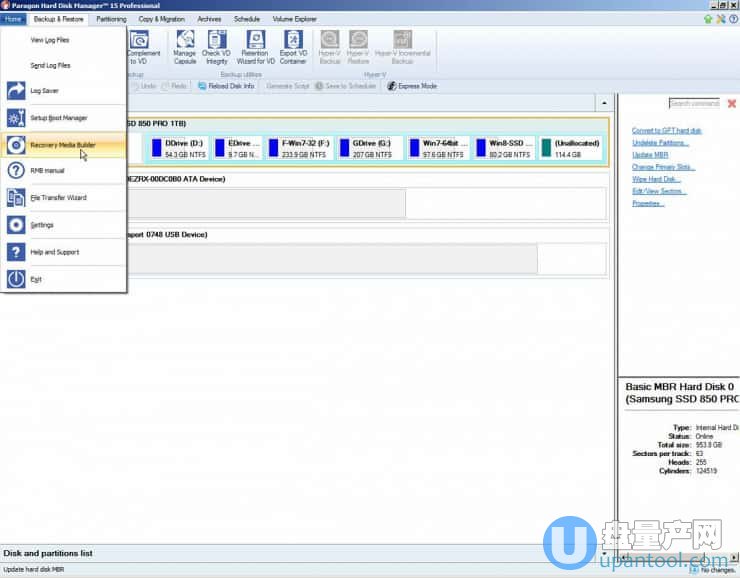
Task: Run Check VD Integrity tool
Action: [217, 45]
